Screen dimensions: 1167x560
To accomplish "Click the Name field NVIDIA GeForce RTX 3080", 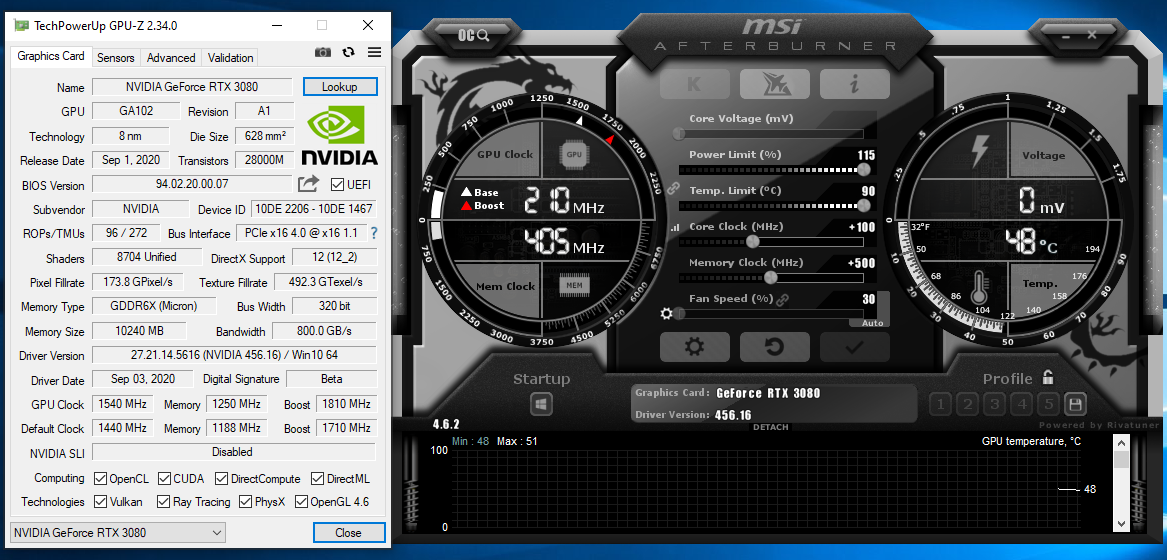I will [192, 86].
